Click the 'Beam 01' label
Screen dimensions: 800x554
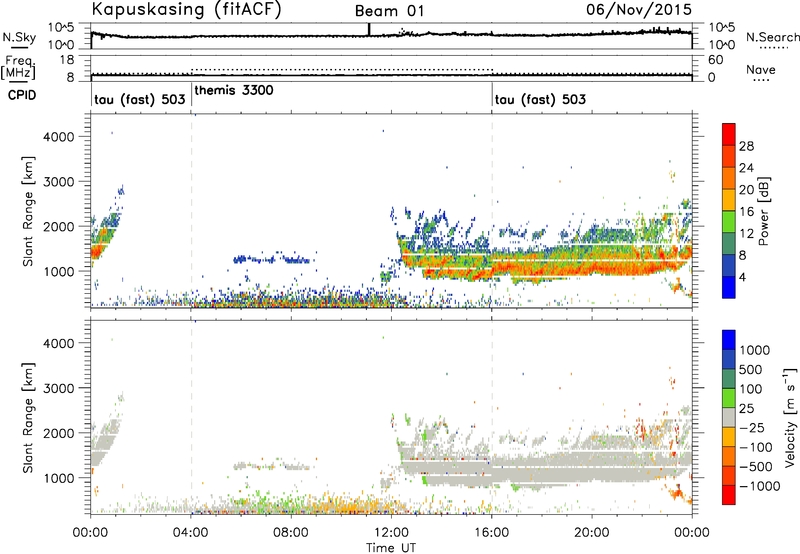[389, 11]
